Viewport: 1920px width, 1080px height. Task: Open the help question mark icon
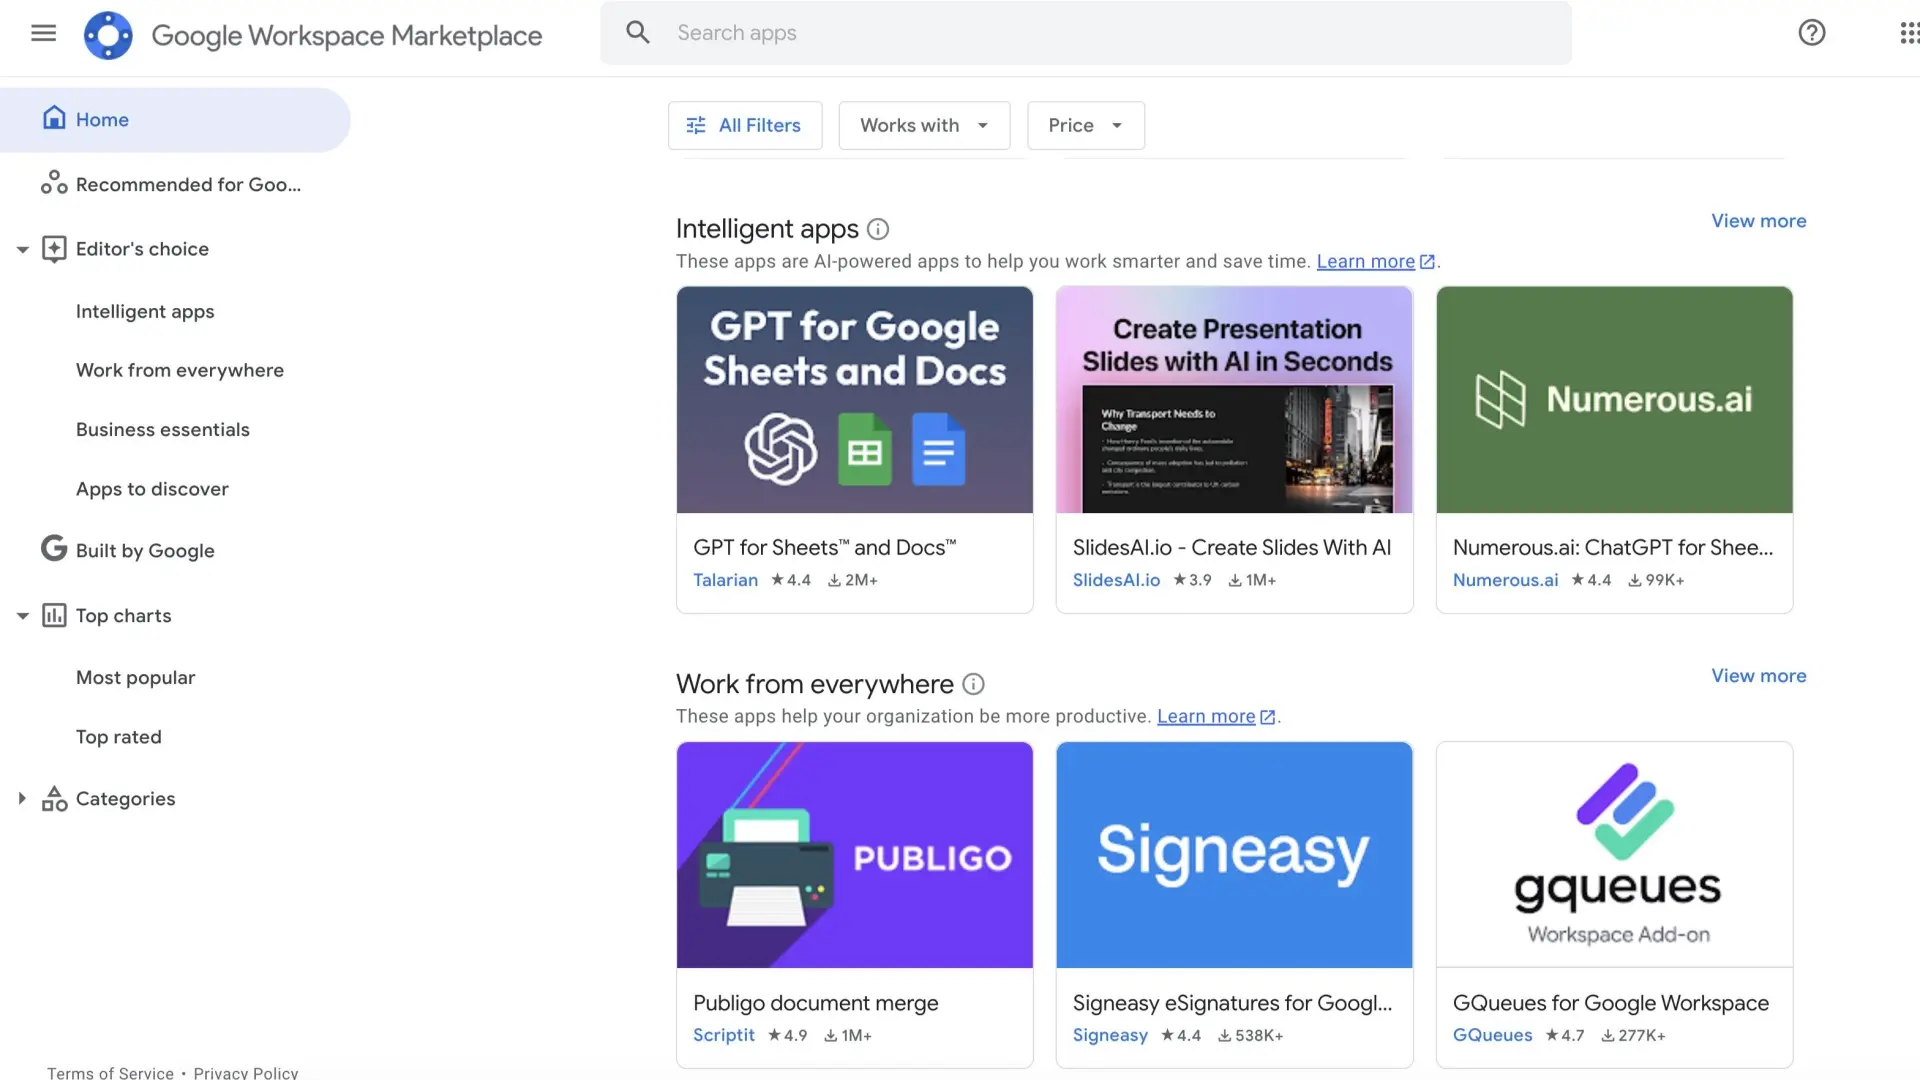[1811, 33]
